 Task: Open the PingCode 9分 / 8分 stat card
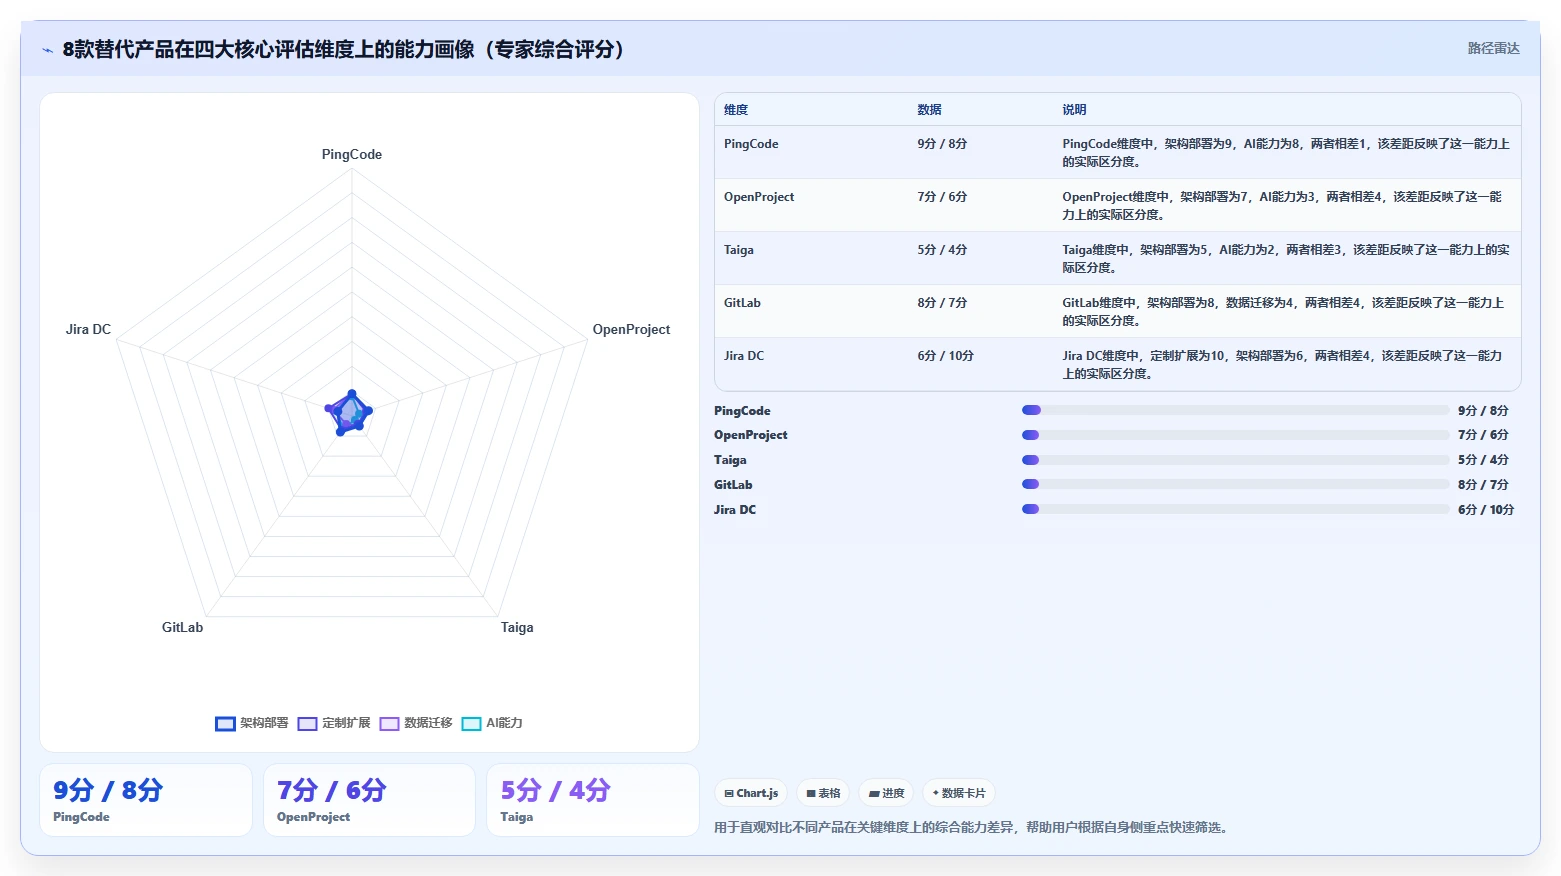point(146,800)
